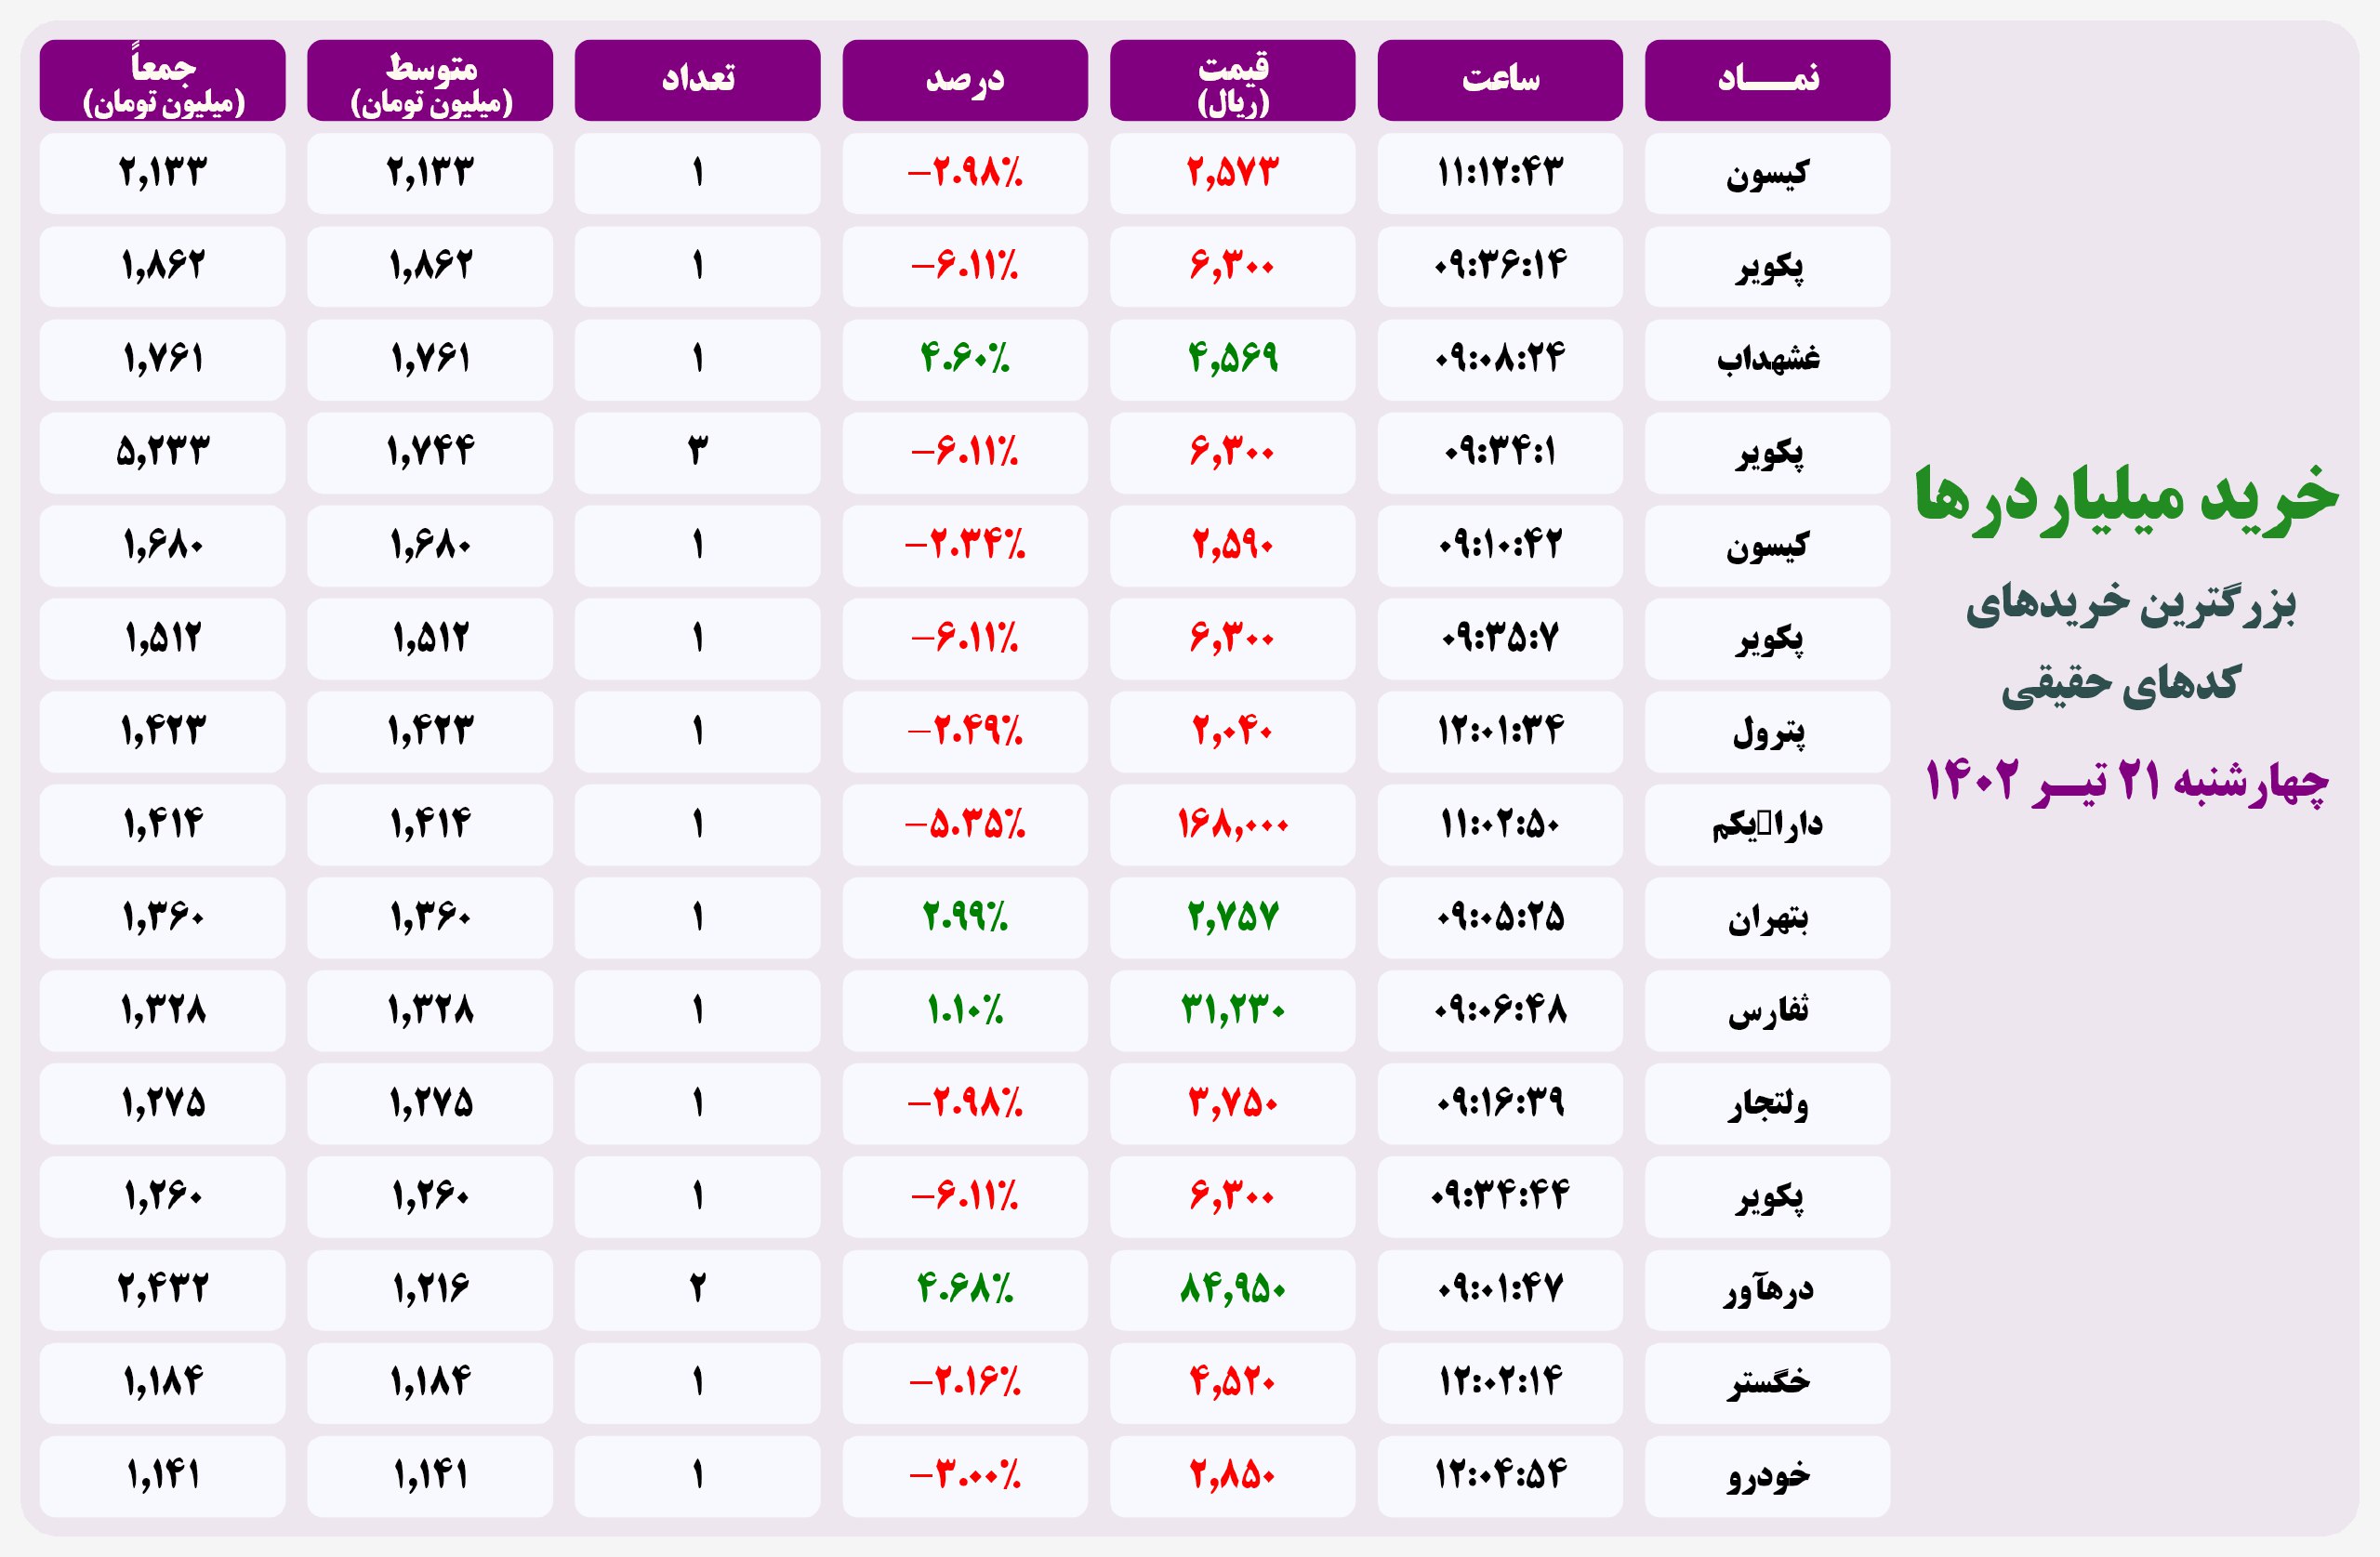The image size is (2380, 1557).
Task: Click the price ۱۶۸,۰۰۰
Action: point(1232,824)
